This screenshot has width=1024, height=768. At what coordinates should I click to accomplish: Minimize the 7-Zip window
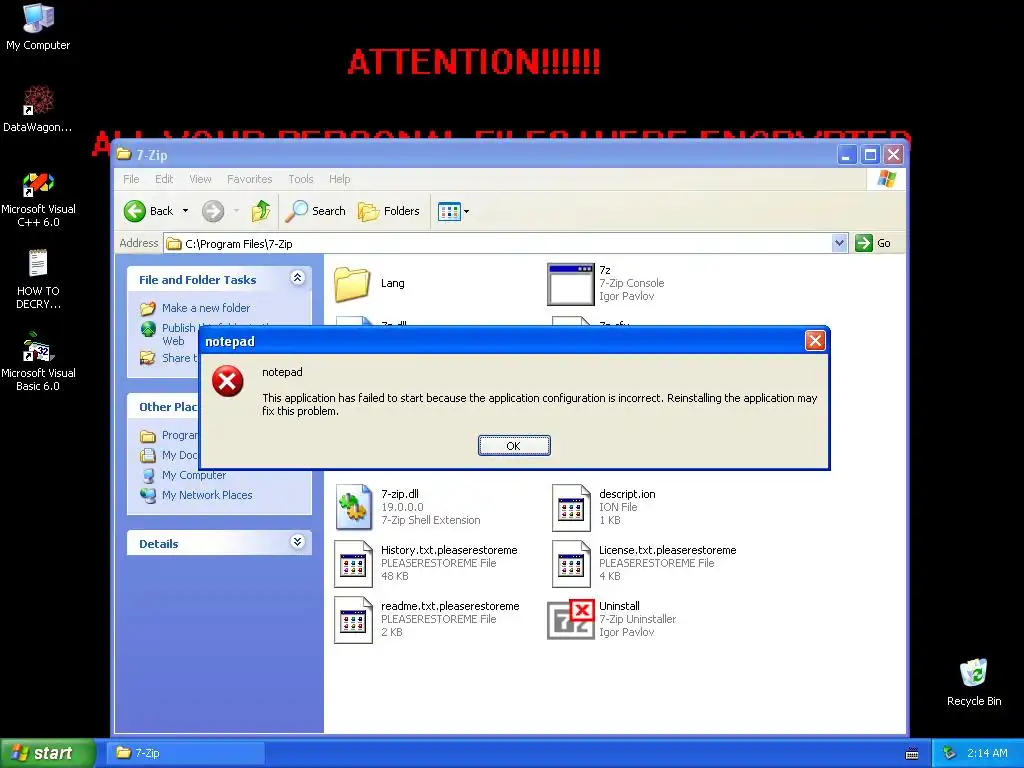tap(847, 155)
